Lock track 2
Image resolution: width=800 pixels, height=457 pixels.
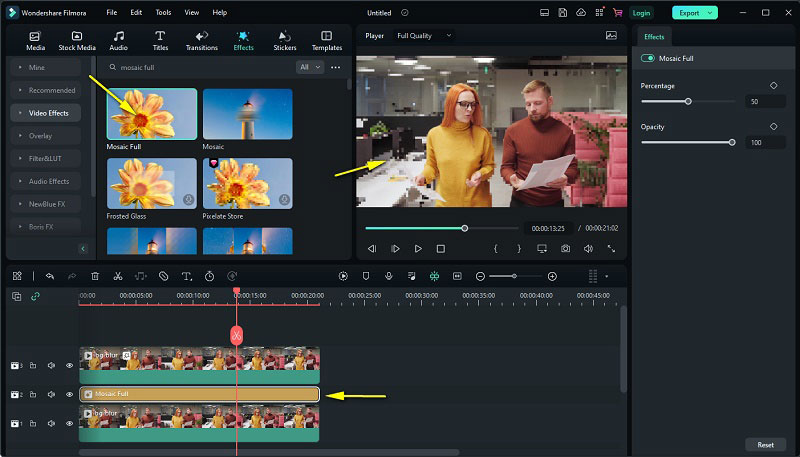coord(33,394)
